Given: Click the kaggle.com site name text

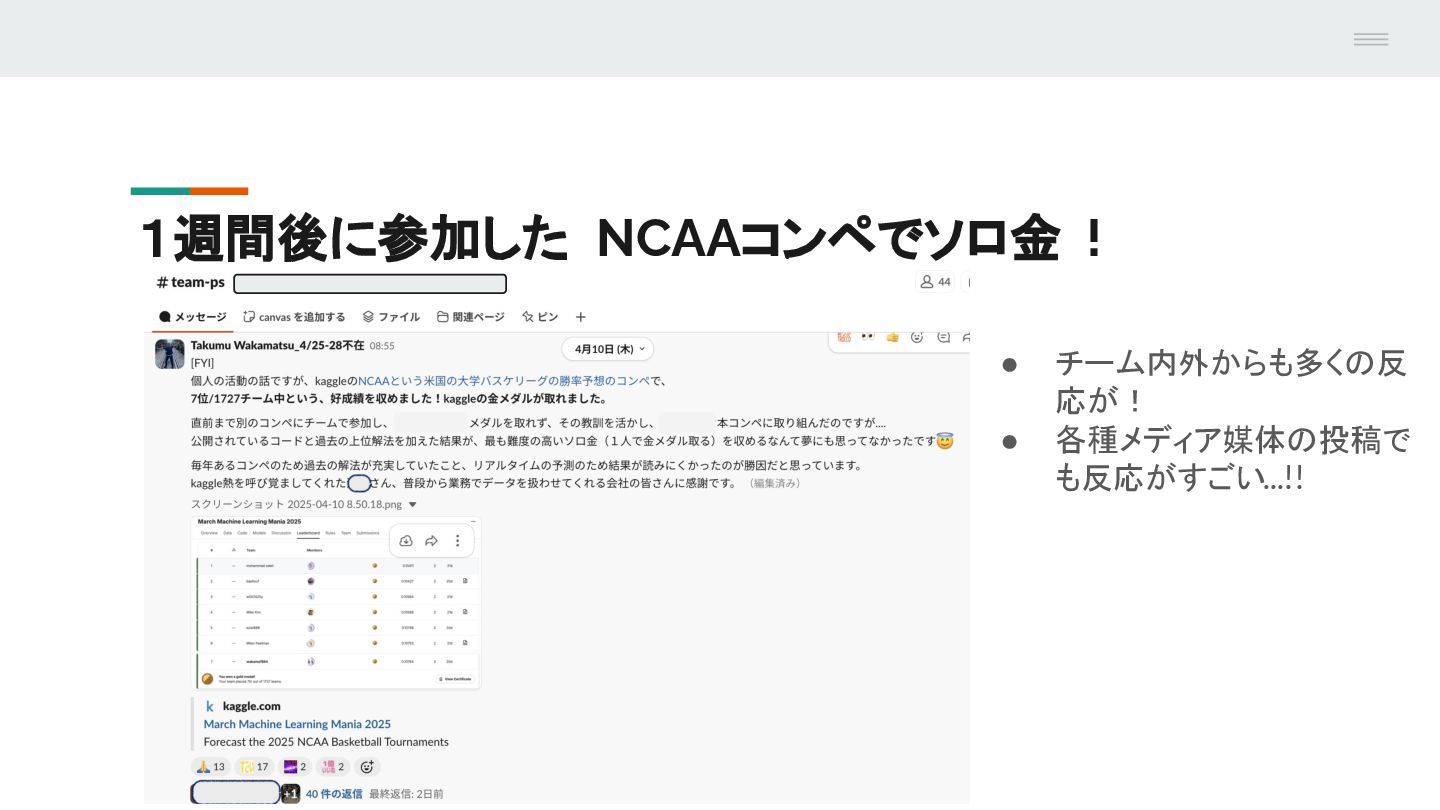Looking at the screenshot, I should click(x=251, y=706).
